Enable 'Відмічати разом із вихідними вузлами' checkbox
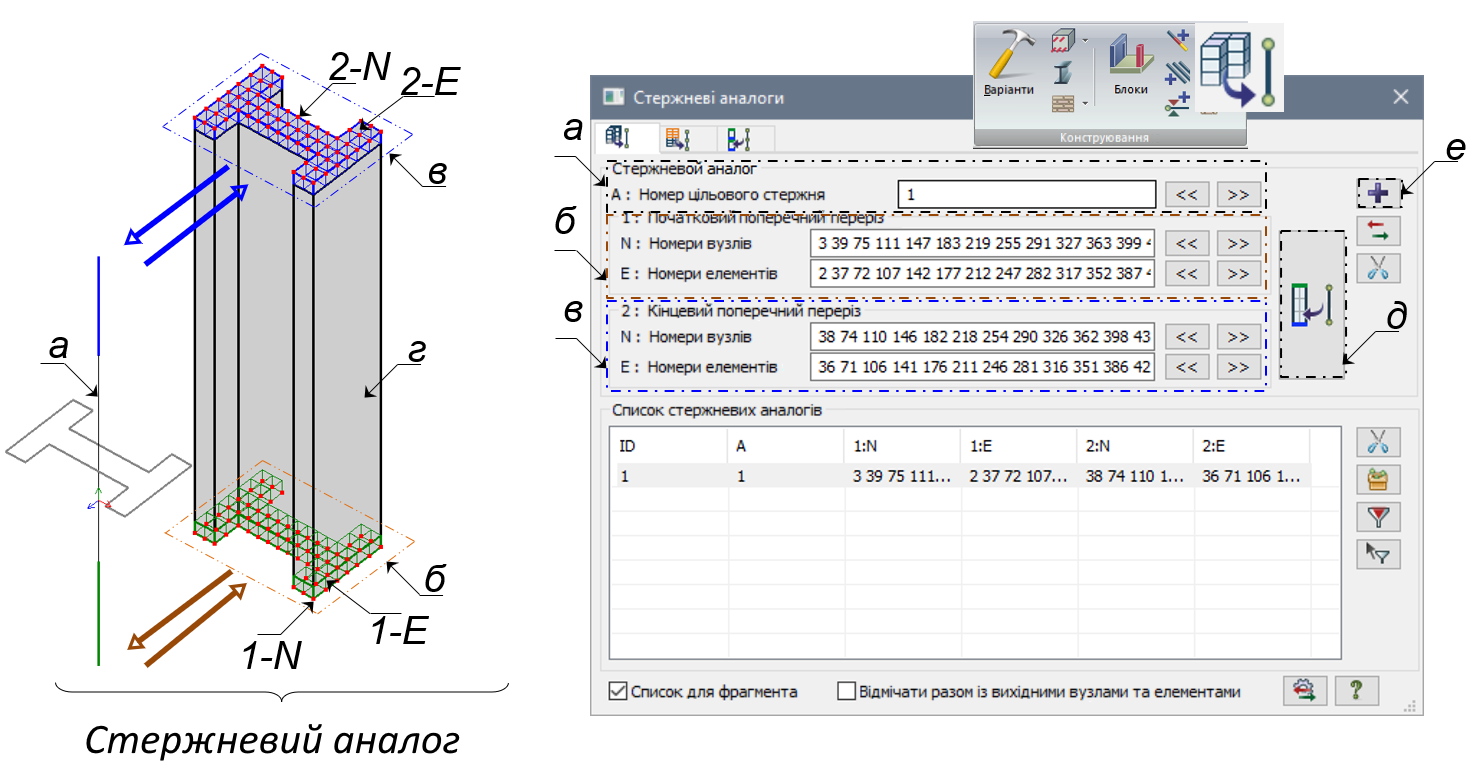Viewport: 1479px width, 781px height. (846, 691)
